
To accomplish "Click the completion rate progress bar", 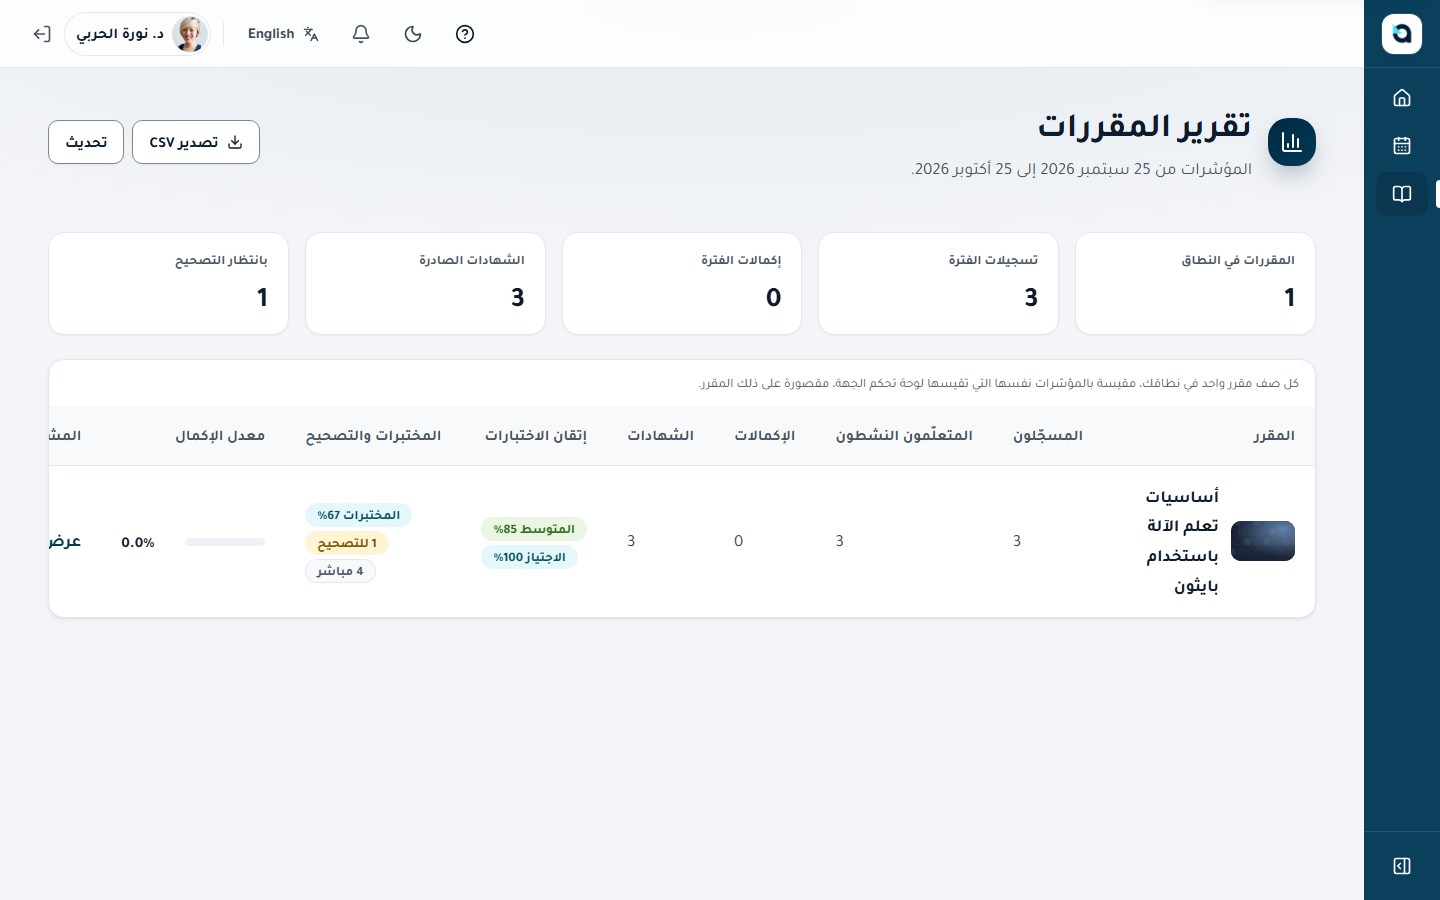I will click(x=225, y=542).
